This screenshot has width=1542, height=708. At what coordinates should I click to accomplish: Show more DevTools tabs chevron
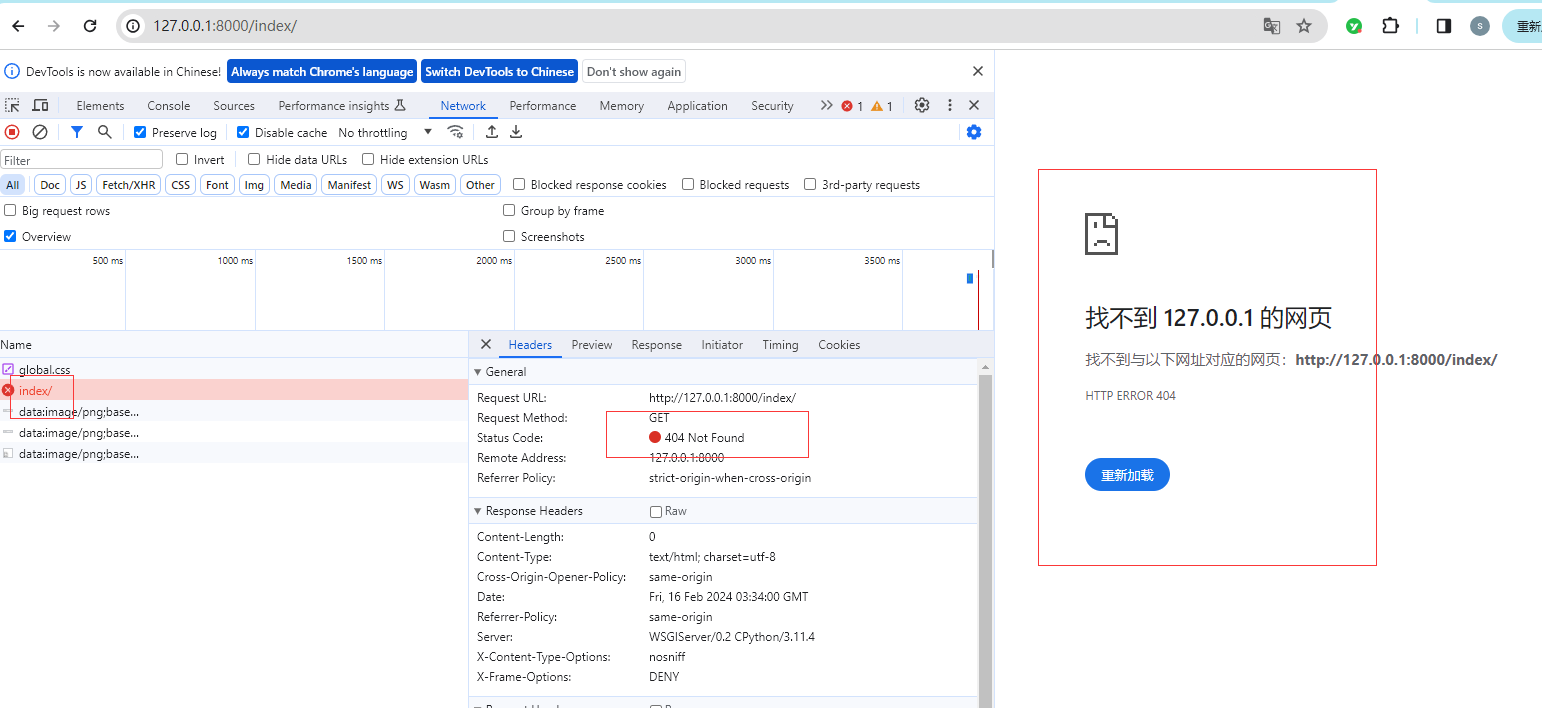(826, 105)
